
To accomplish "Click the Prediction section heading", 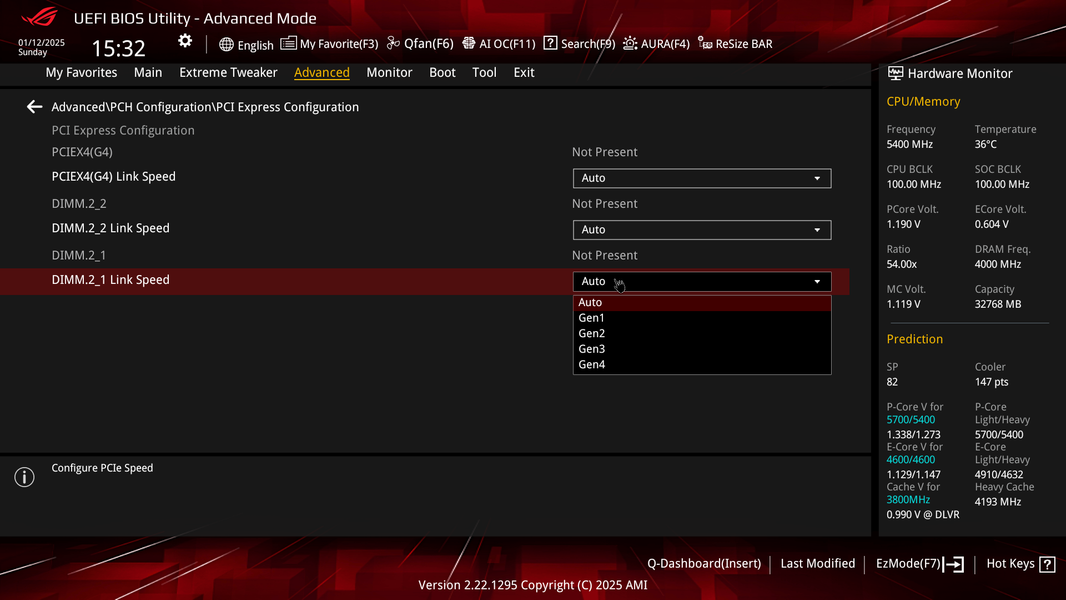I will pos(914,339).
